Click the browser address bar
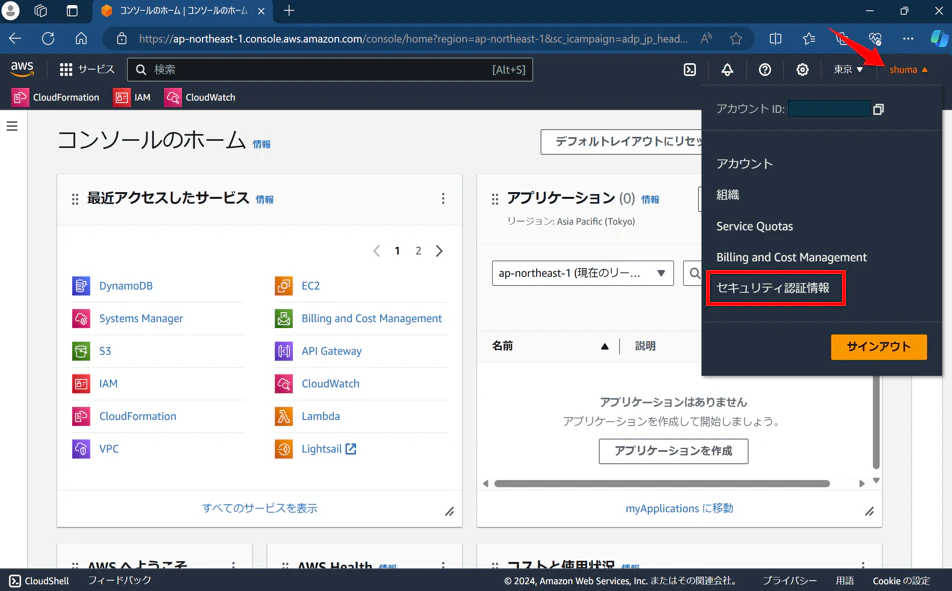This screenshot has height=591, width=952. click(413, 39)
